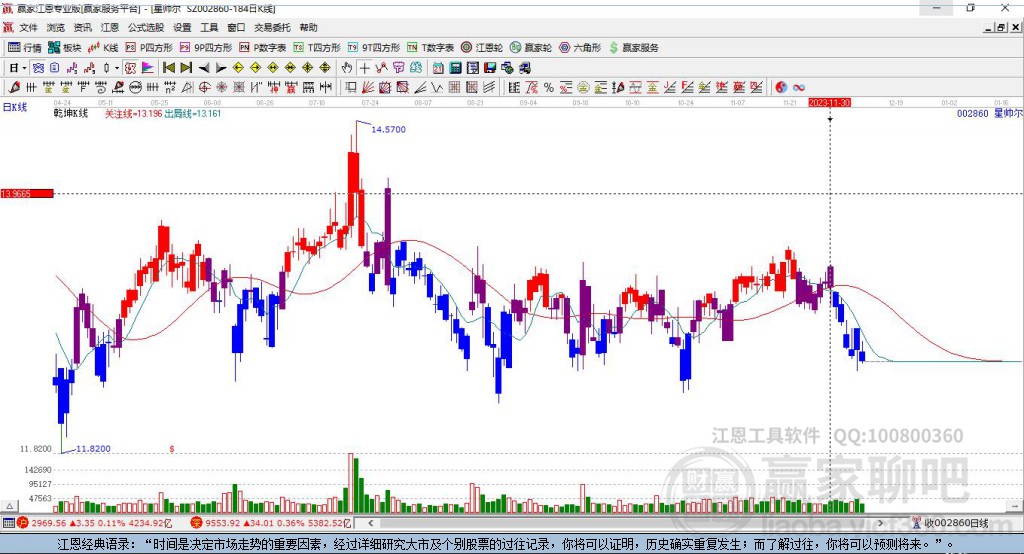This screenshot has width=1024, height=554.
Task: Click the red 2023-11-30 date marker
Action: point(829,103)
